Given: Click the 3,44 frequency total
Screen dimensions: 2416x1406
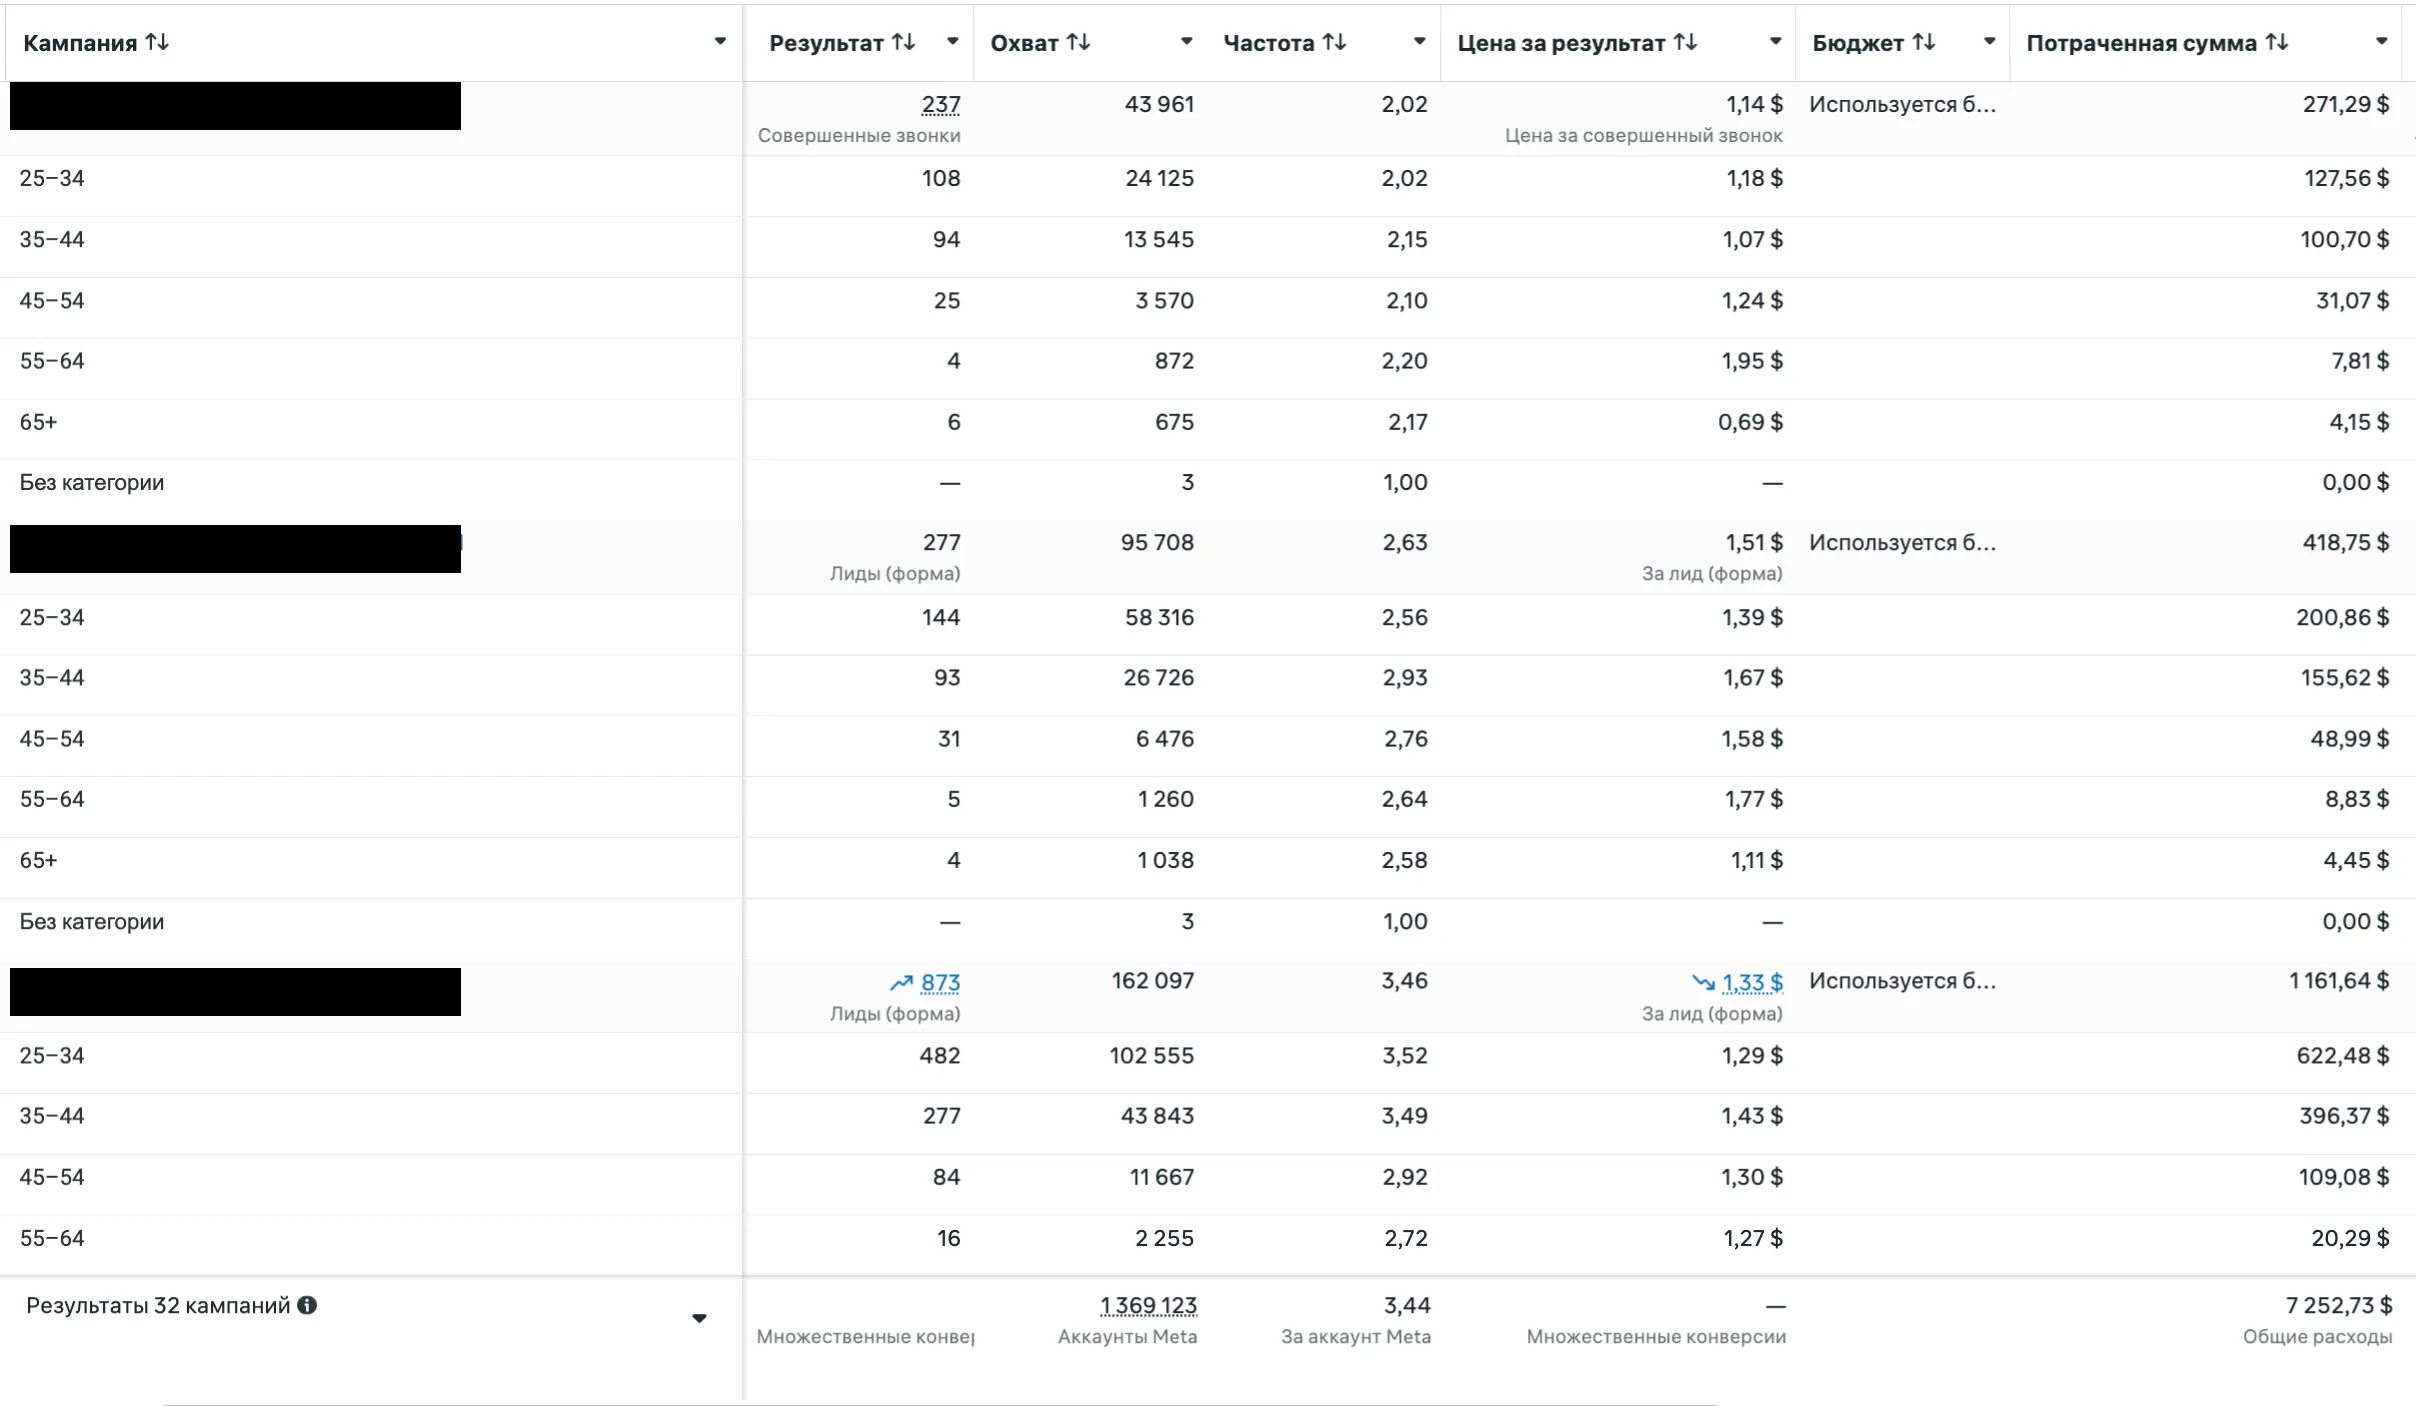Looking at the screenshot, I should tap(1407, 1305).
